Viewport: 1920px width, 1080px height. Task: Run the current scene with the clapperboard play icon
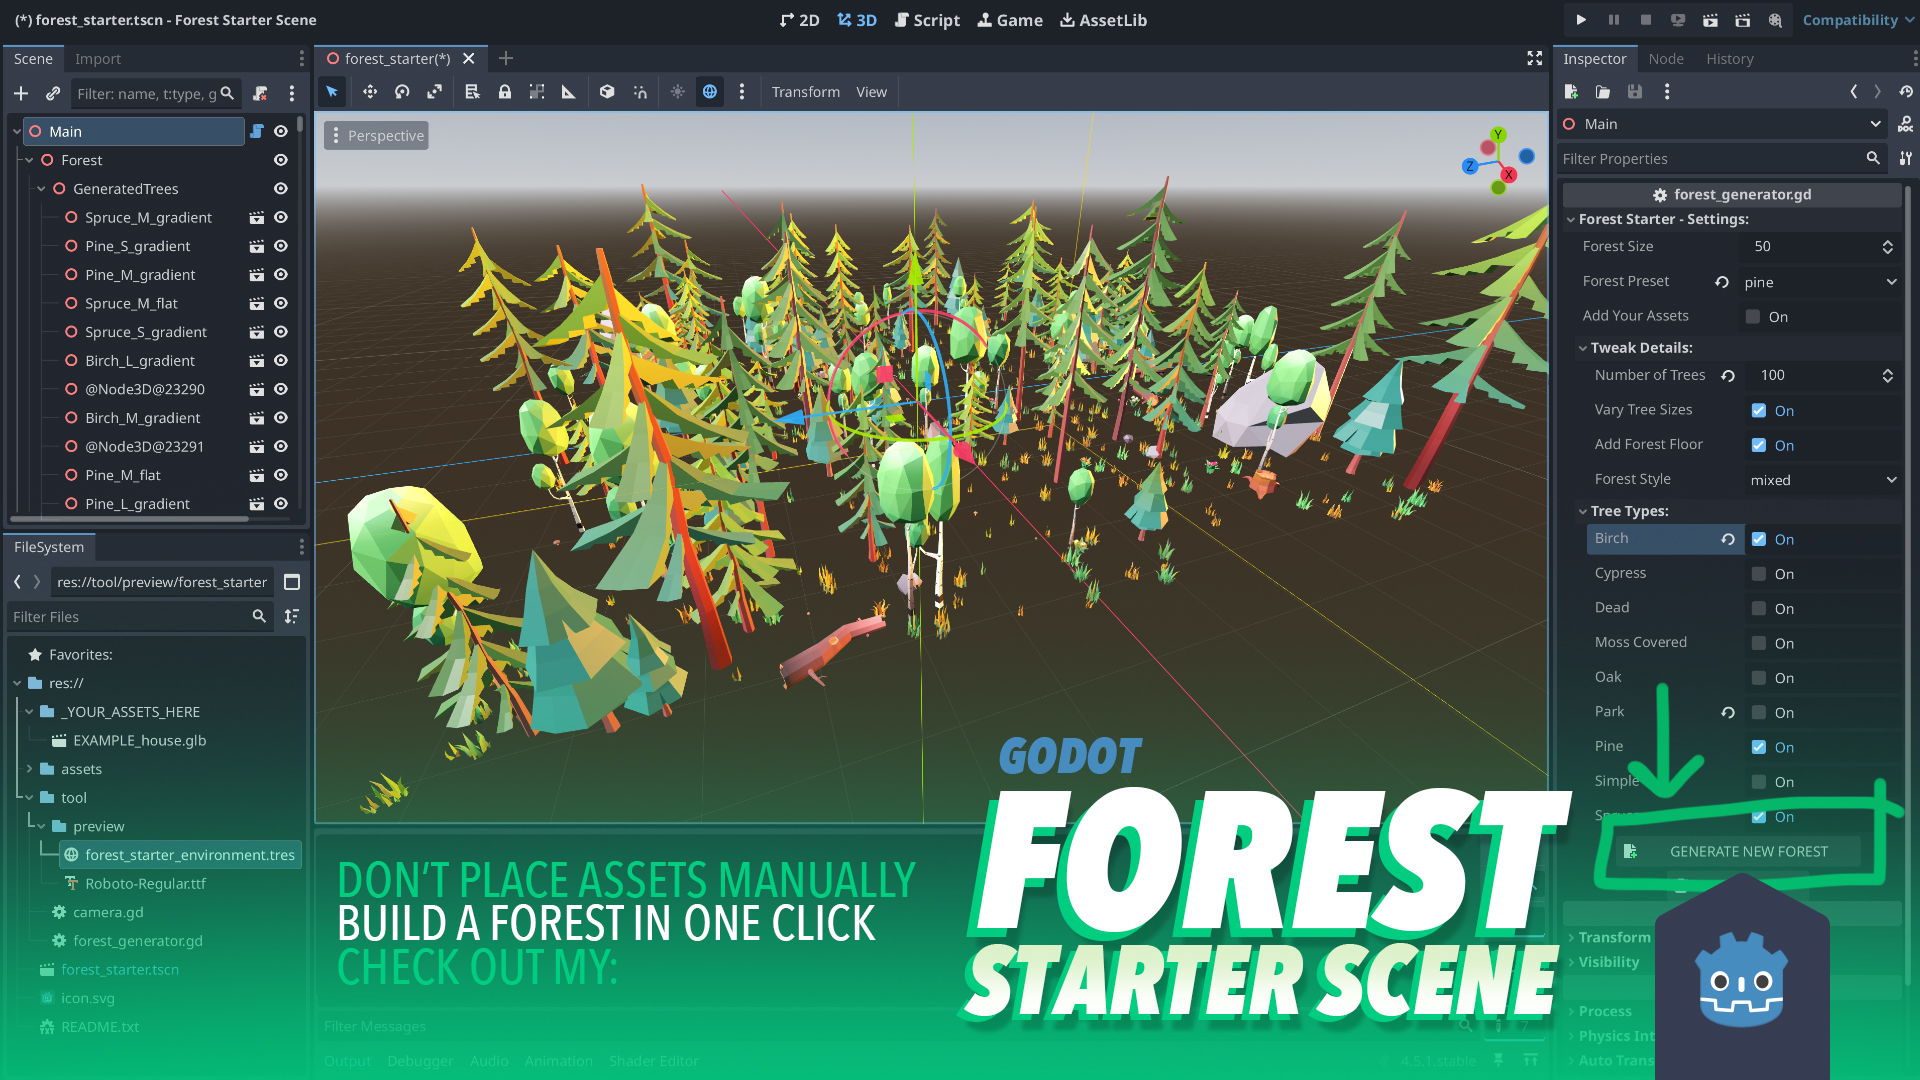tap(1710, 20)
